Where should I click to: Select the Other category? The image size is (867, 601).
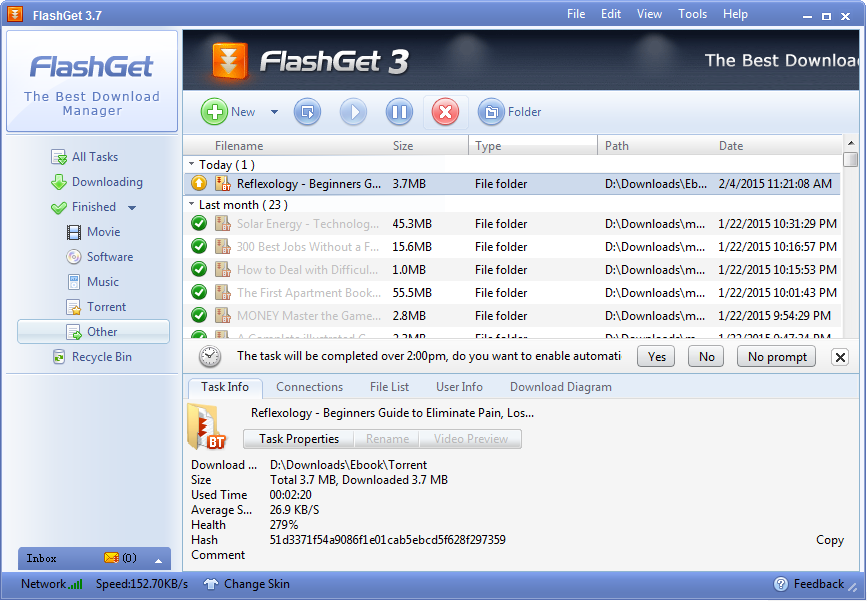(93, 332)
